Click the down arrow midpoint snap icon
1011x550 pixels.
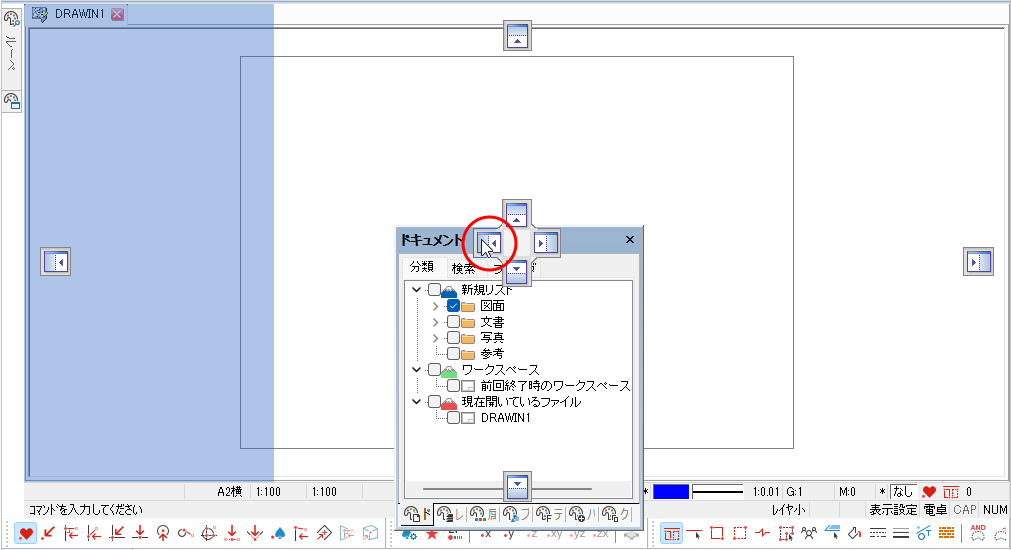231,534
